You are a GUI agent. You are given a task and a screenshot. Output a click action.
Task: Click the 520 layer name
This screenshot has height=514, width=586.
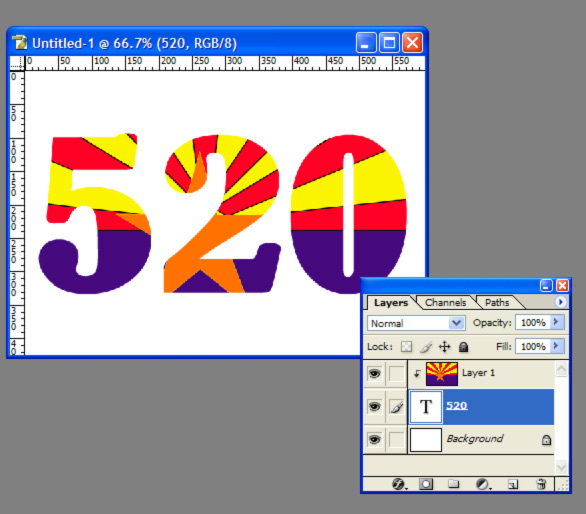[457, 406]
